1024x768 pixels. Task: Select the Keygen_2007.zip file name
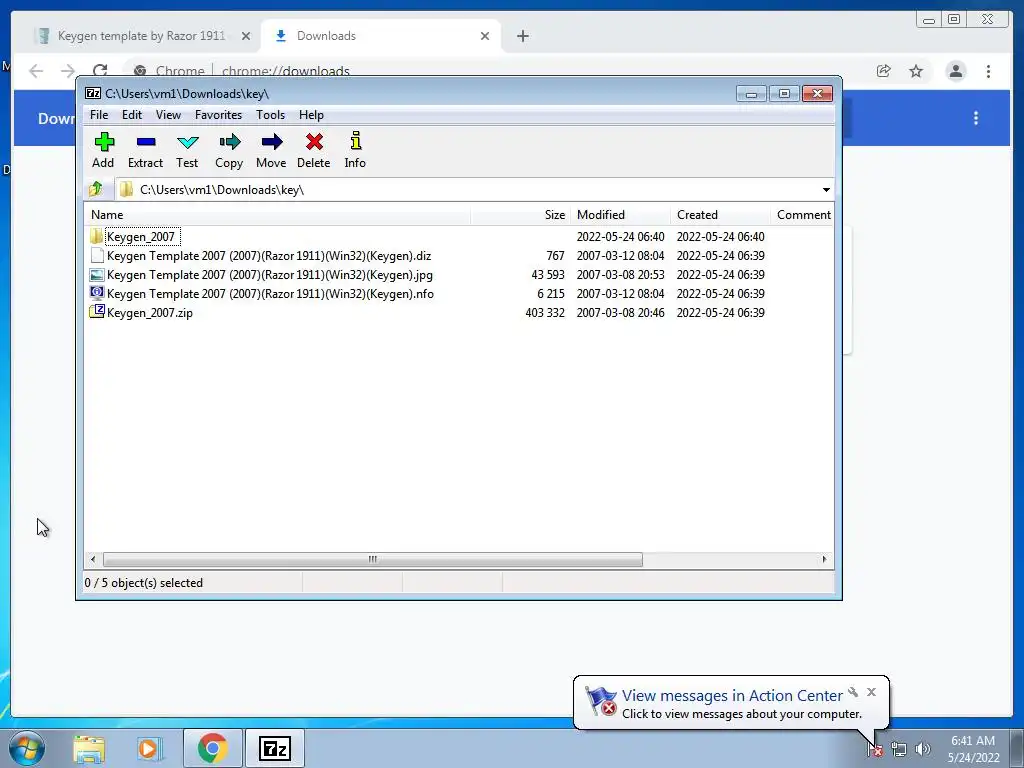point(150,313)
